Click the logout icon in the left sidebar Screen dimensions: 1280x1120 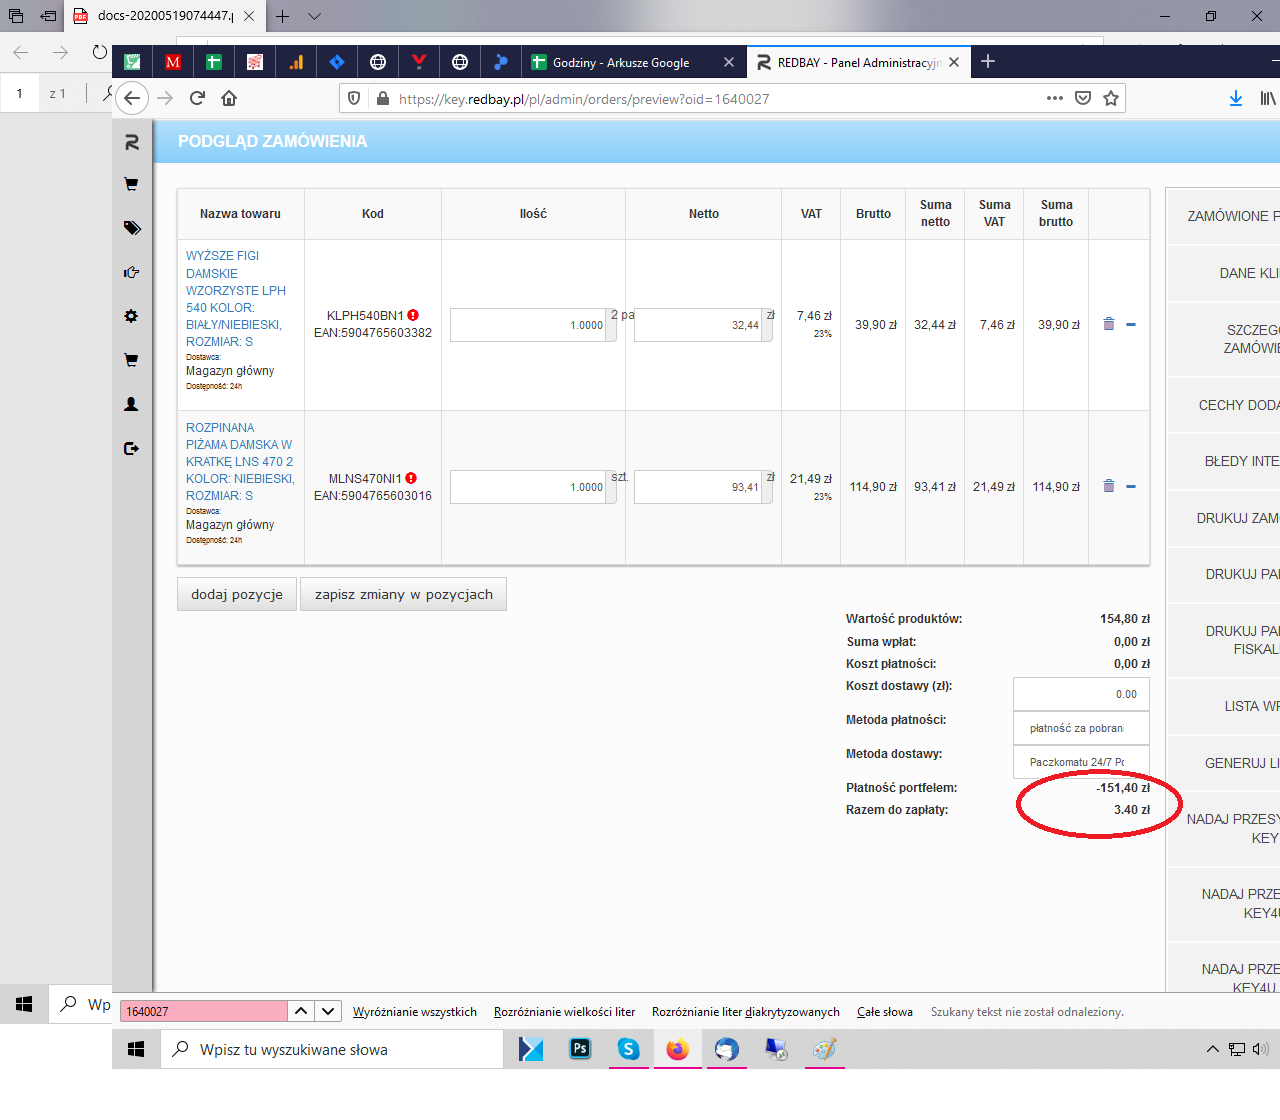coord(131,449)
